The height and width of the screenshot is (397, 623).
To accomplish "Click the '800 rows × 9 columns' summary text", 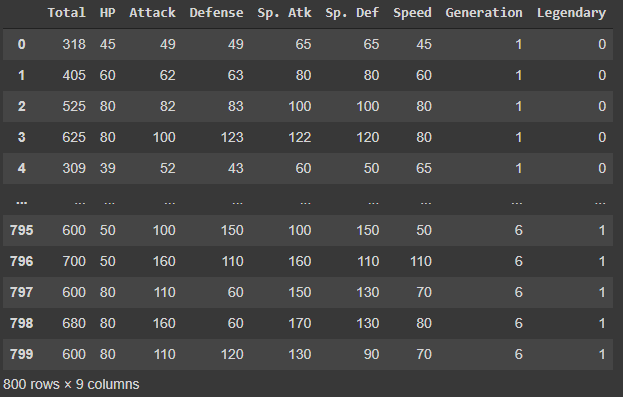I will (x=71, y=384).
